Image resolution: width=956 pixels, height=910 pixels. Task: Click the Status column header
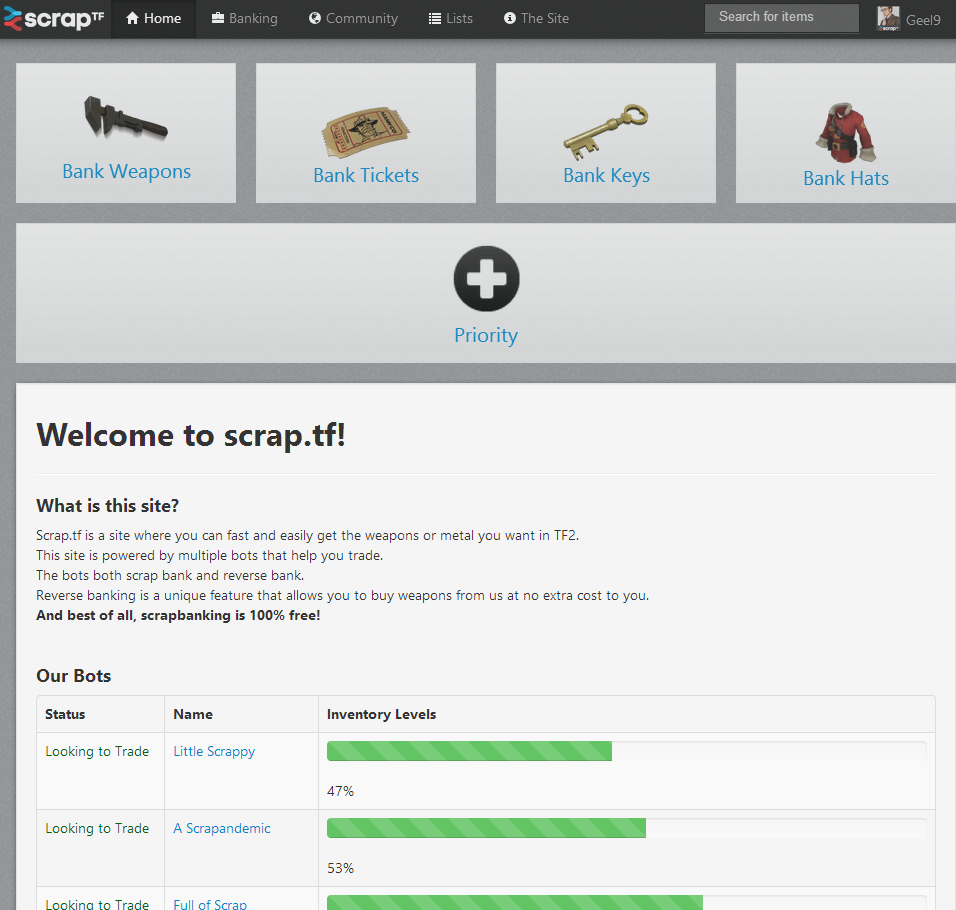[x=65, y=714]
